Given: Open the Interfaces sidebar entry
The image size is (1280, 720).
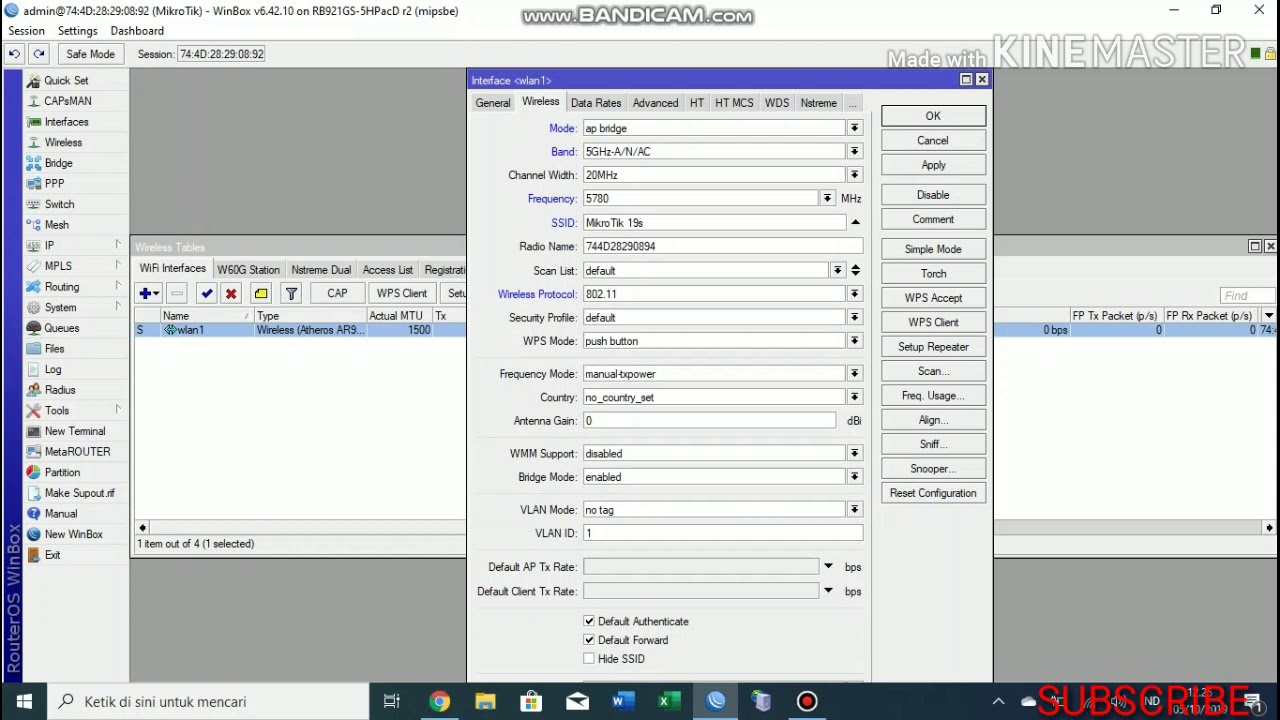Looking at the screenshot, I should click(x=66, y=122).
